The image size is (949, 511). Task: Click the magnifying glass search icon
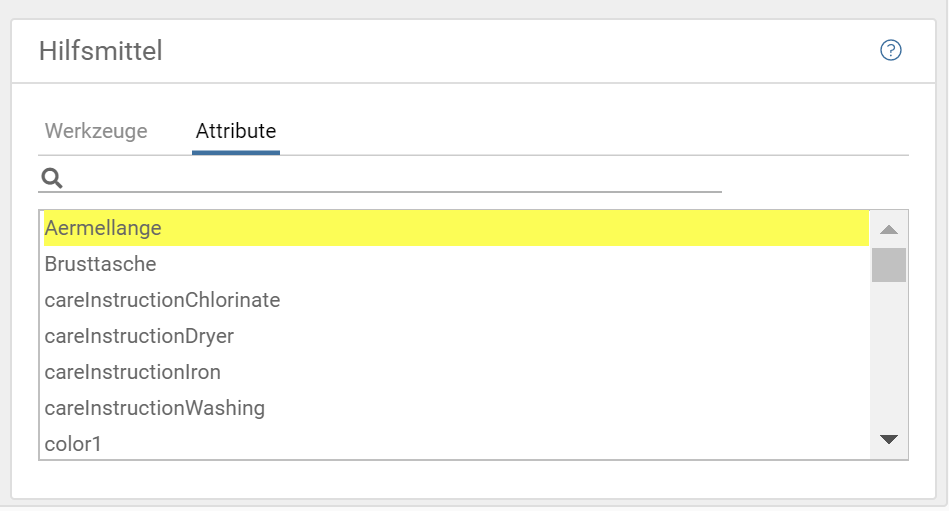pos(52,178)
